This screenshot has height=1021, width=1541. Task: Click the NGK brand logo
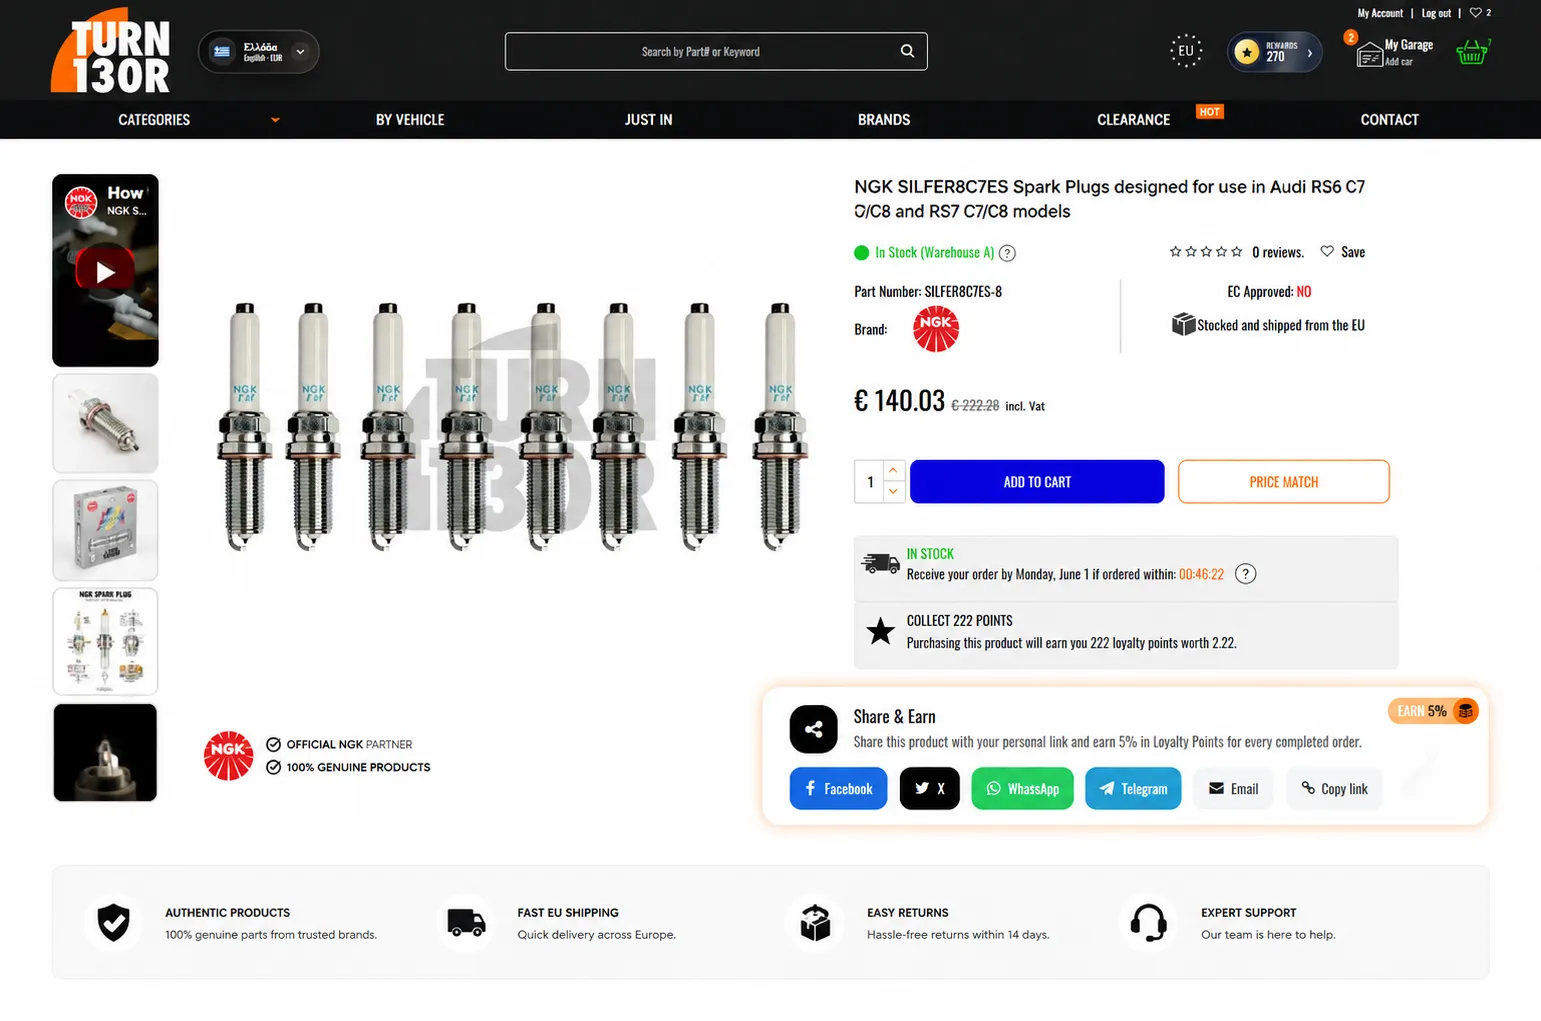(936, 329)
